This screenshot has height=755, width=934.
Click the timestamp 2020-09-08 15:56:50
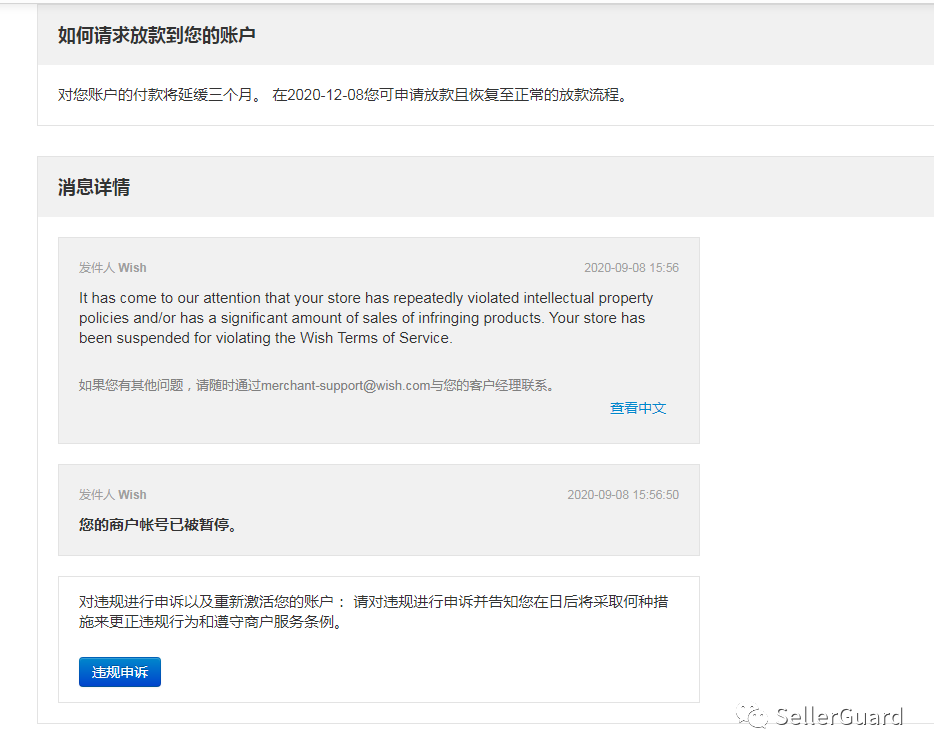(x=622, y=494)
